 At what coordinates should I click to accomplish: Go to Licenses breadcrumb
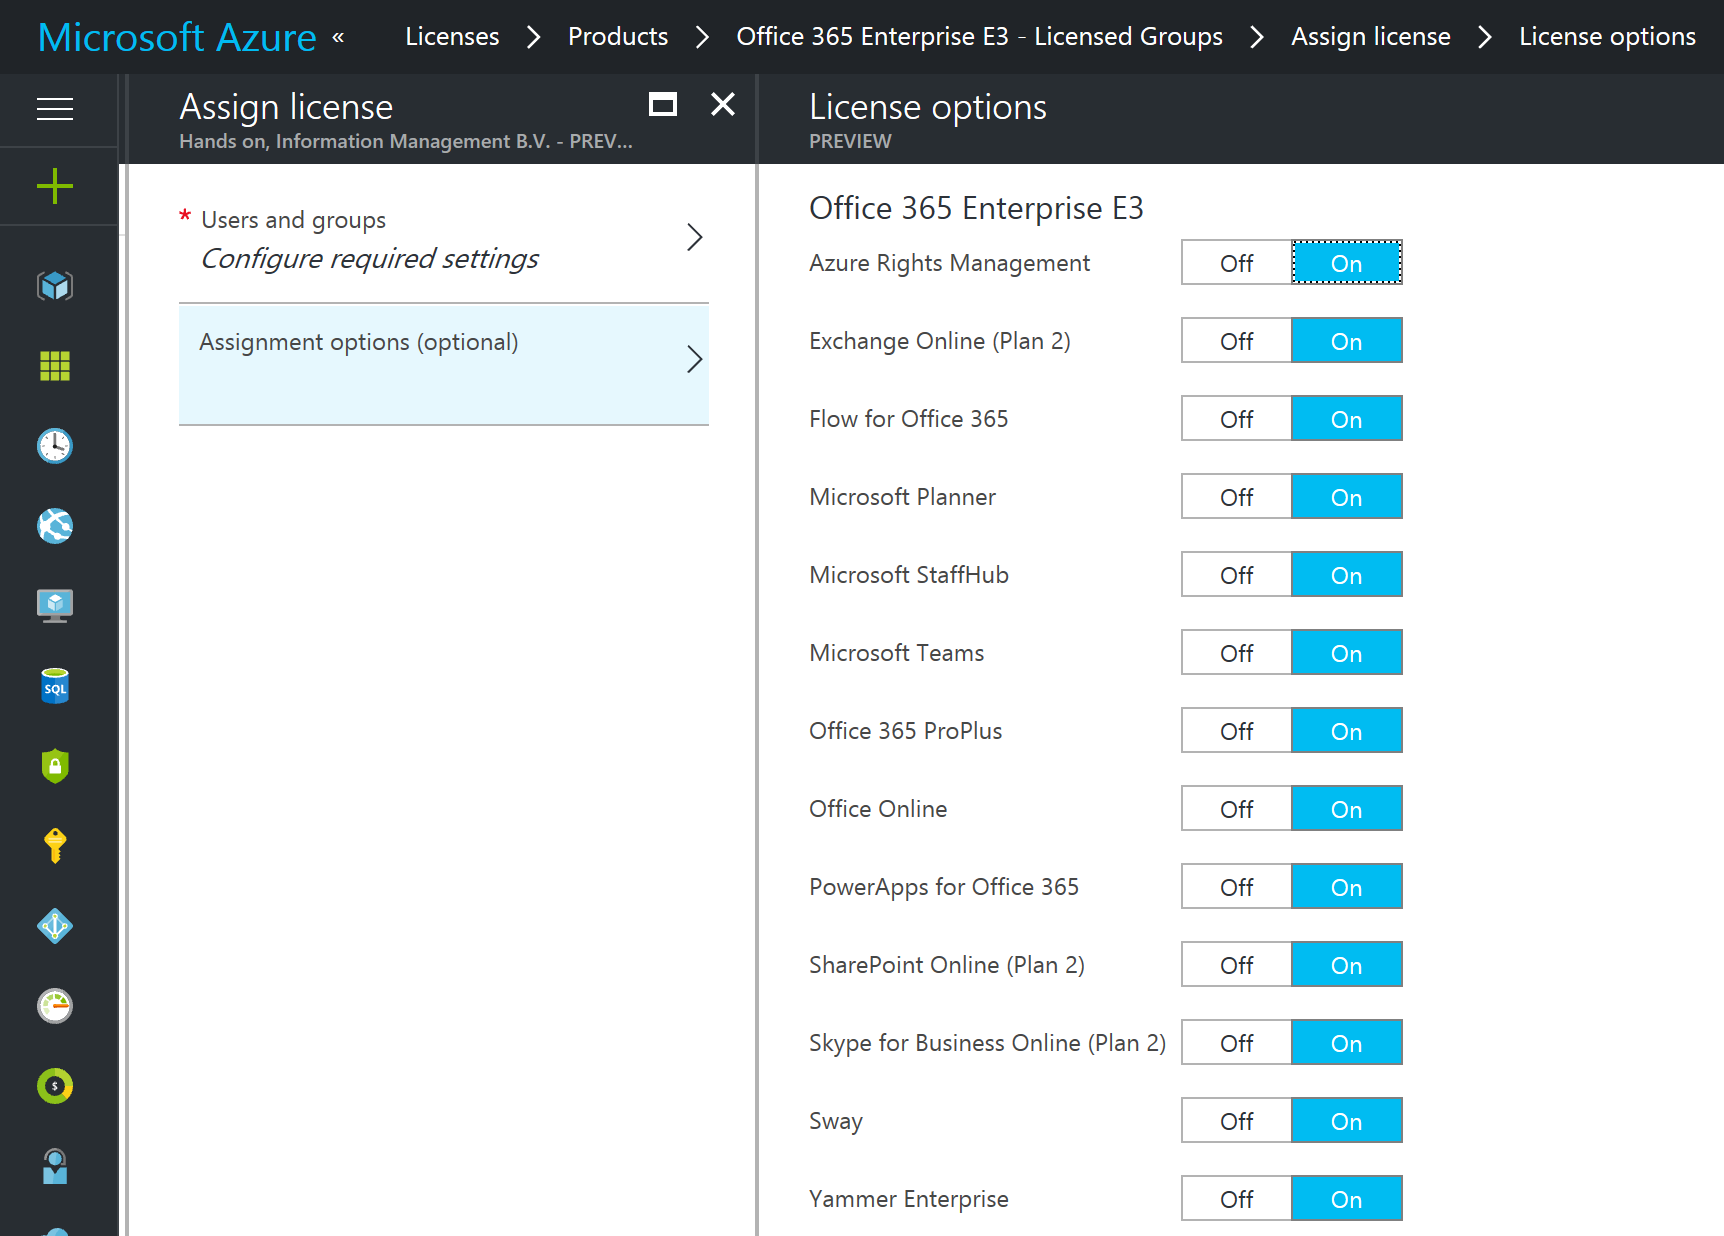pyautogui.click(x=452, y=37)
